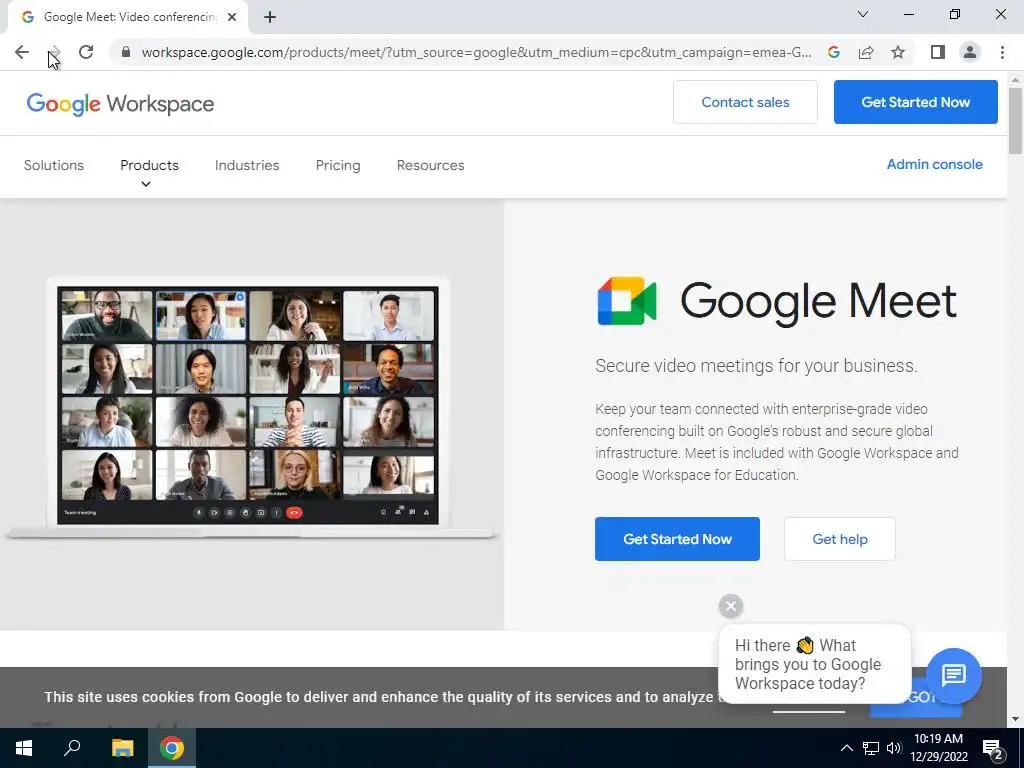Image resolution: width=1024 pixels, height=768 pixels.
Task: Click the Contact sales button
Action: [745, 102]
